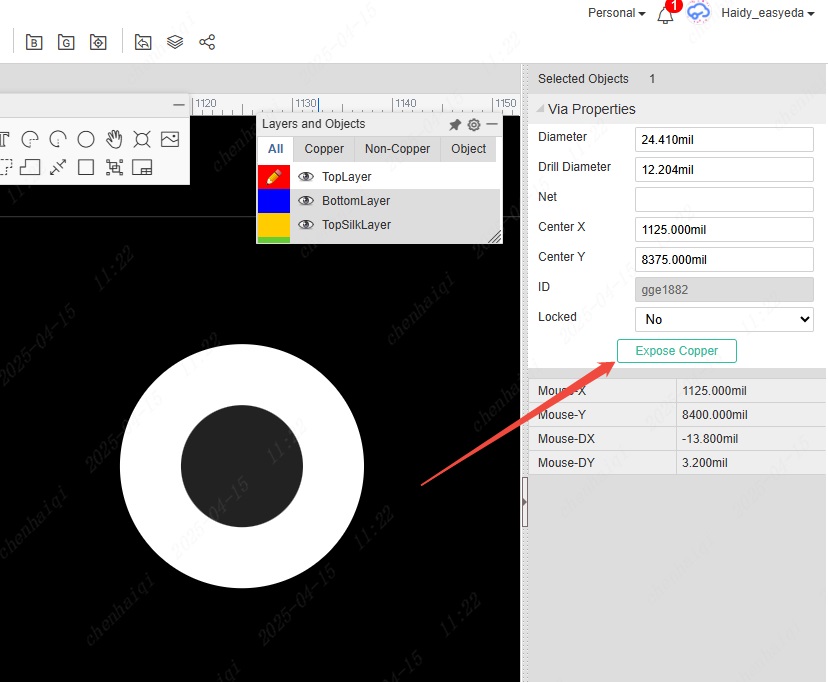This screenshot has height=682, width=828.
Task: Click the layers stack icon in toolbar
Action: (175, 42)
